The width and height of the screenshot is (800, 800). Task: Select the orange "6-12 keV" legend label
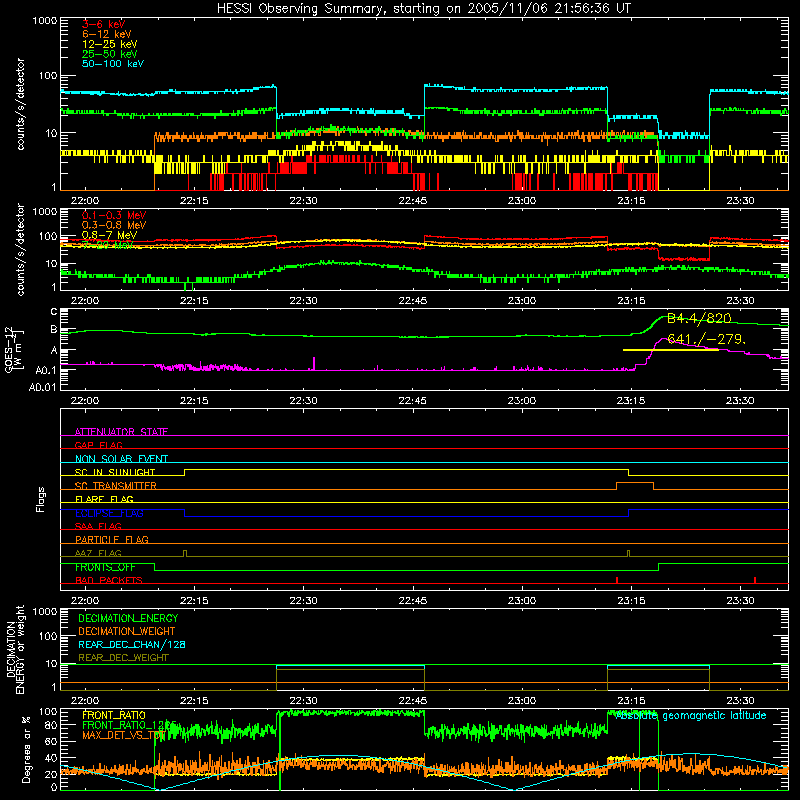(x=107, y=34)
